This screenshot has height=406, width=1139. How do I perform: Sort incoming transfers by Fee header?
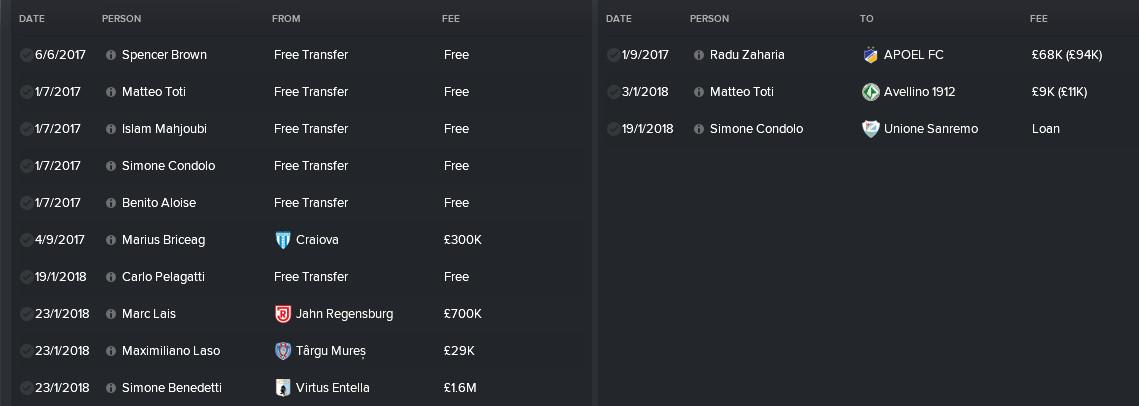pyautogui.click(x=451, y=18)
